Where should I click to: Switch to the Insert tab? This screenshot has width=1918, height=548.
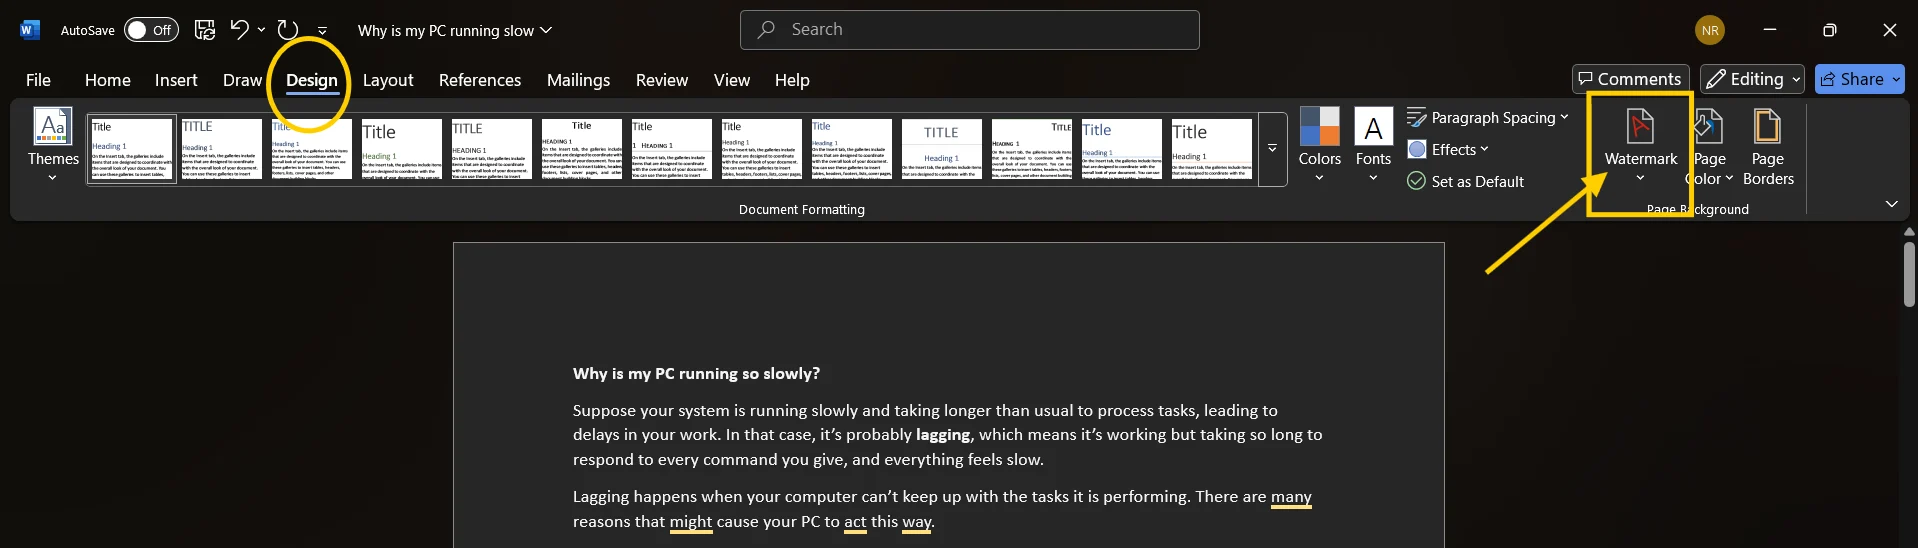[176, 80]
